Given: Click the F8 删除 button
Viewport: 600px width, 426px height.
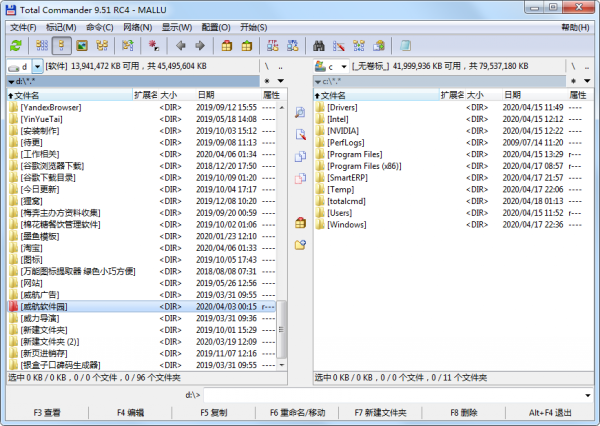Looking at the screenshot, I should tap(464, 413).
